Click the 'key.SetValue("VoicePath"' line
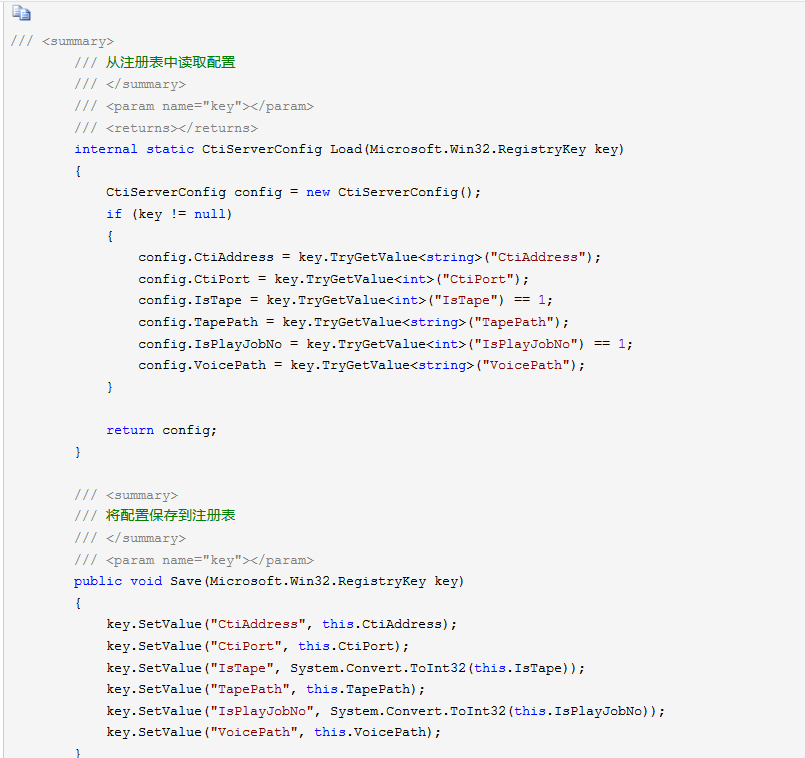The height and width of the screenshot is (758, 805). 274,732
